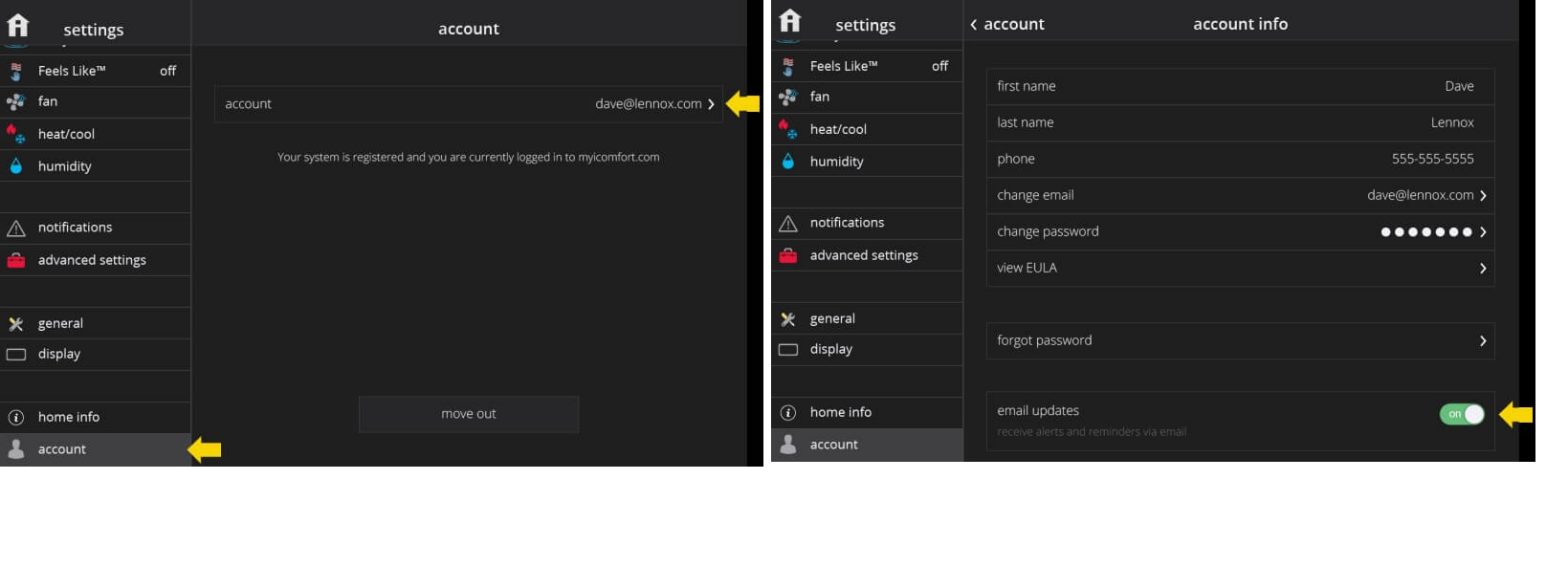1568x588 pixels.
Task: Click Feels Like off value, left screen
Action: (x=168, y=71)
